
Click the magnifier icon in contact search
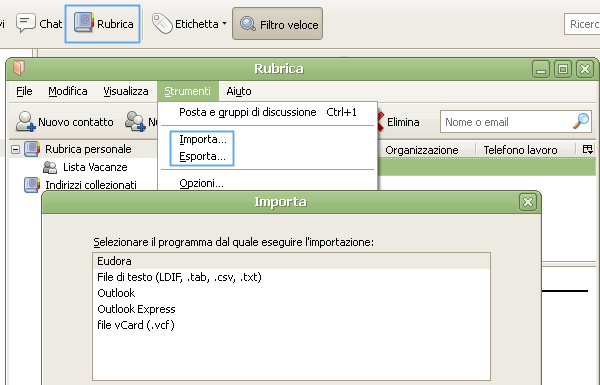point(581,121)
